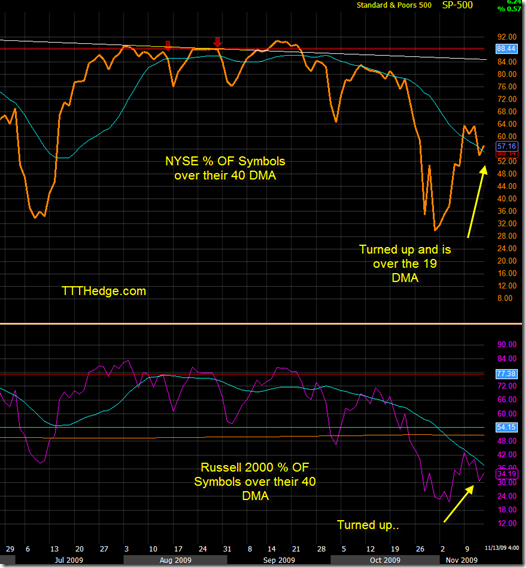Select date label 9 on time axis
Viewport: 526px width, 568px height.
[467, 549]
